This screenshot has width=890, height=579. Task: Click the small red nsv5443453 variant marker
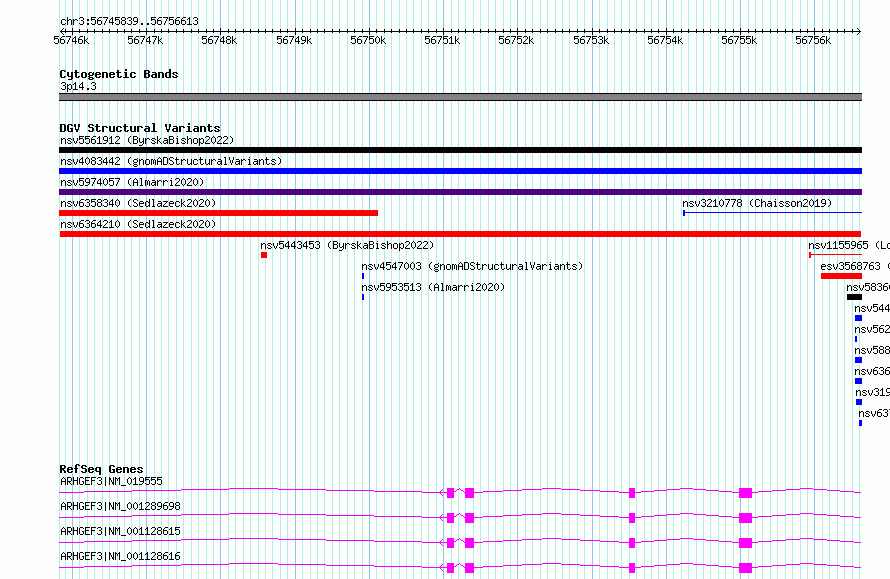click(x=264, y=255)
